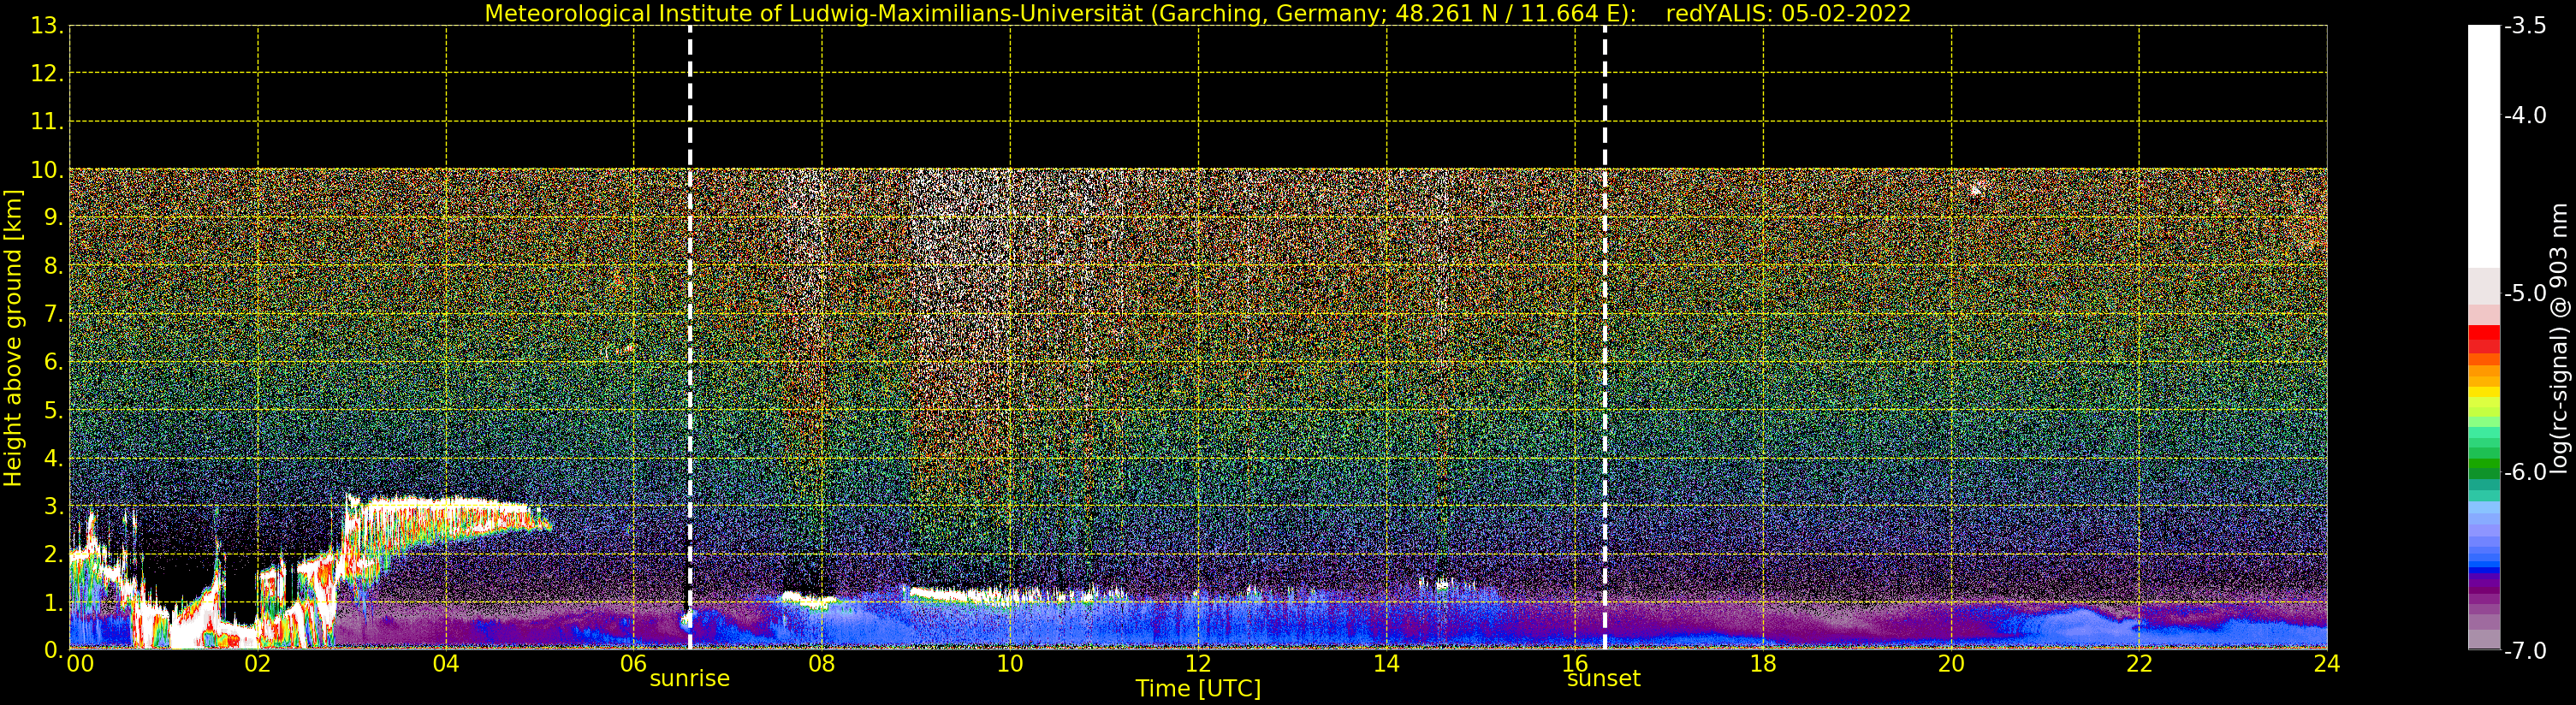Click the '04' time tick label

[446, 664]
